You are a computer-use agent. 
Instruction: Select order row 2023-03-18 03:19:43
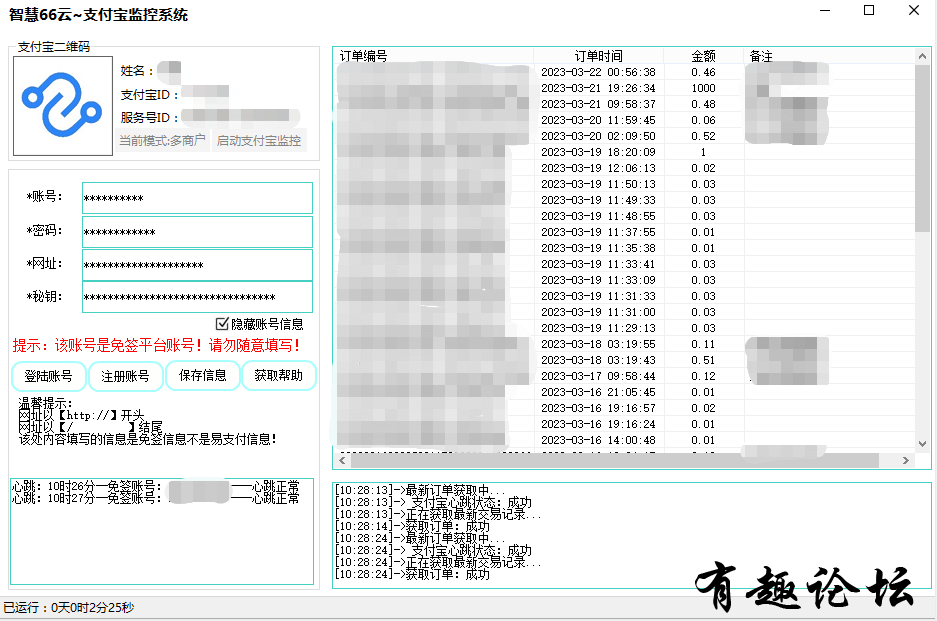pos(624,360)
